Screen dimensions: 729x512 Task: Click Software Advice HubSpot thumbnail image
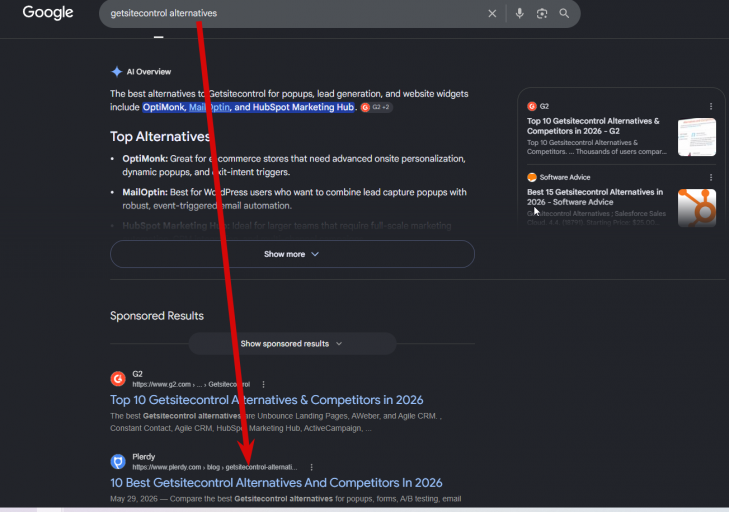(696, 208)
